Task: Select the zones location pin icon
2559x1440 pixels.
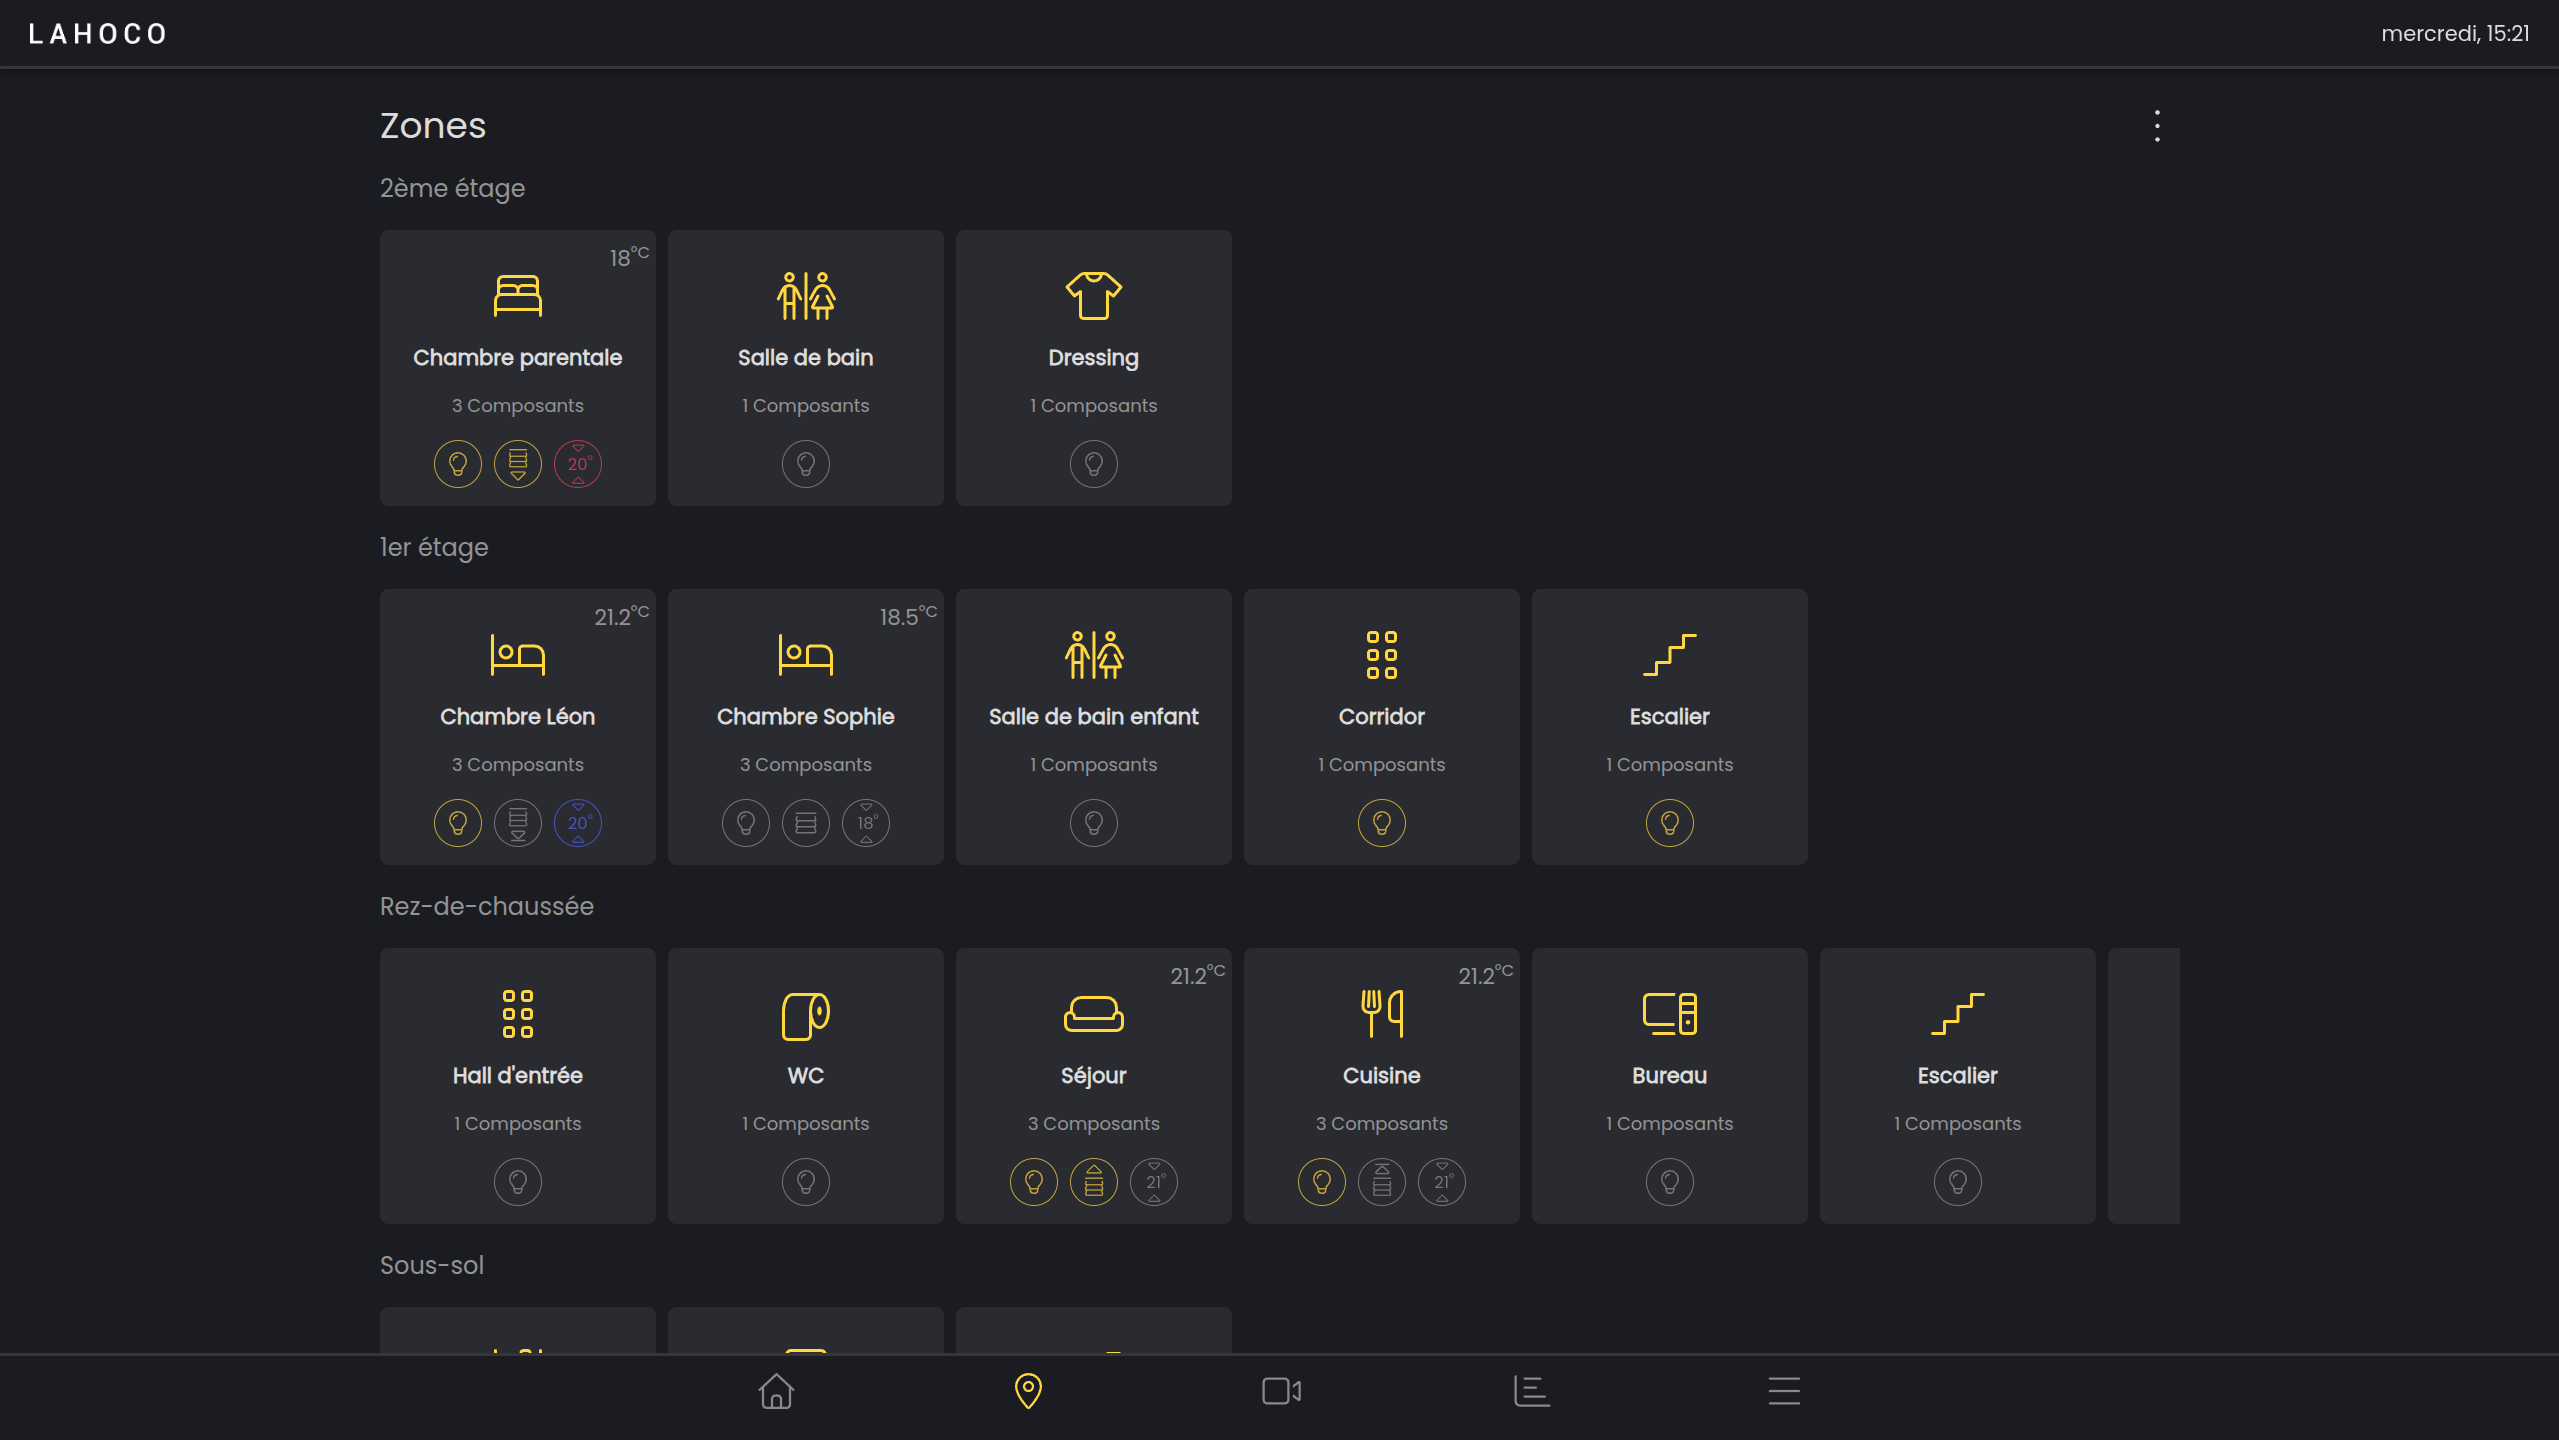Action: [x=1028, y=1391]
